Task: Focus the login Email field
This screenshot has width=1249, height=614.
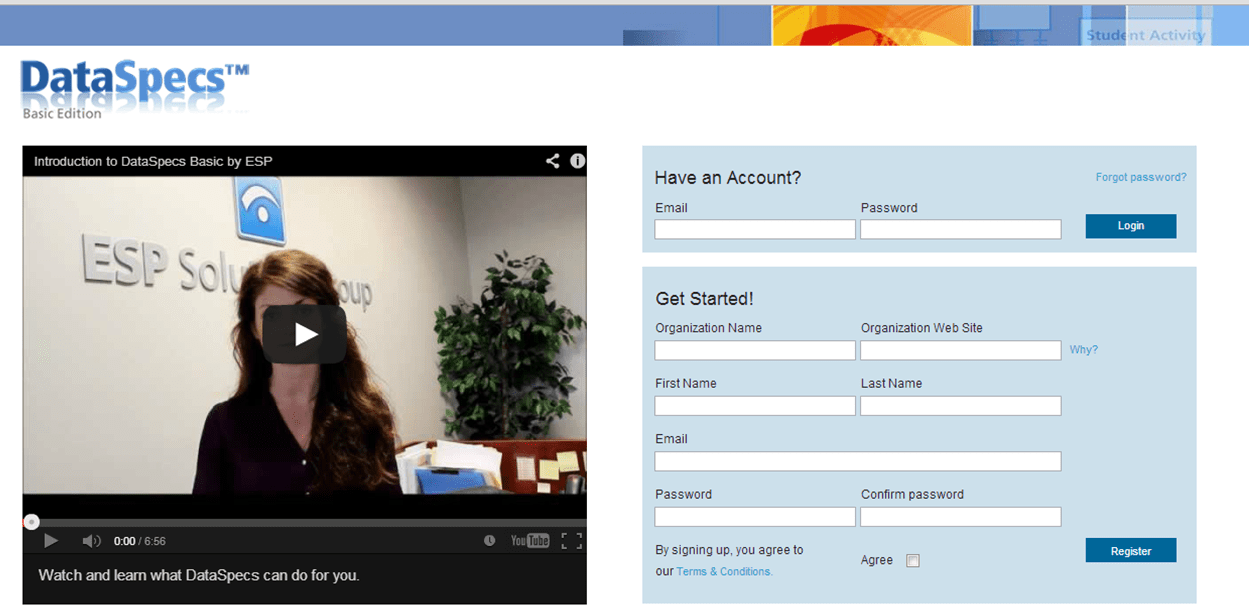Action: pyautogui.click(x=755, y=229)
